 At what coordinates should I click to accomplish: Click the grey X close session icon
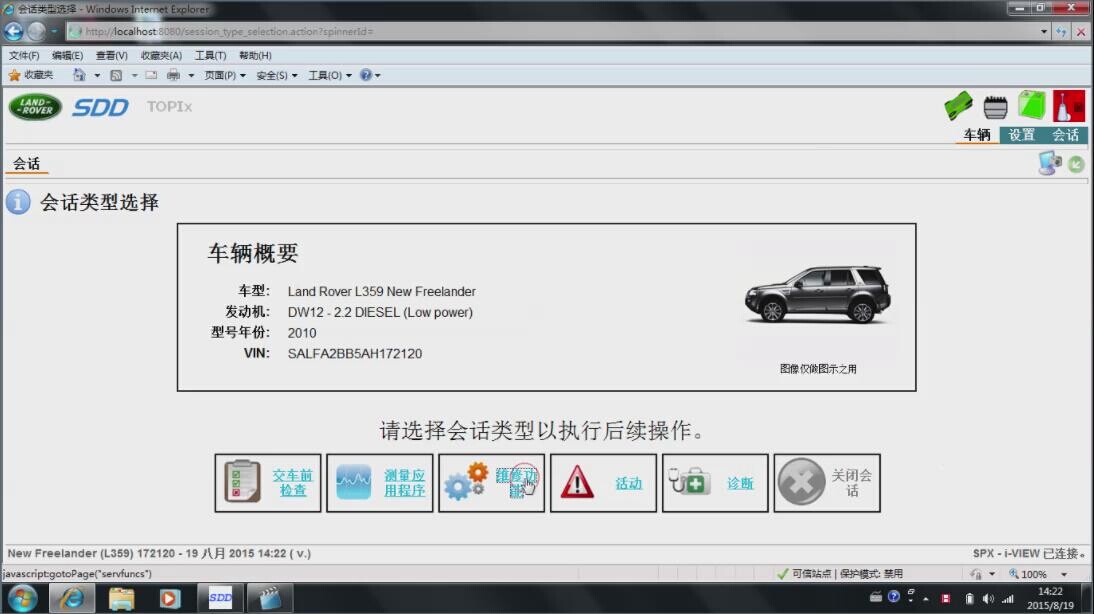coord(801,481)
